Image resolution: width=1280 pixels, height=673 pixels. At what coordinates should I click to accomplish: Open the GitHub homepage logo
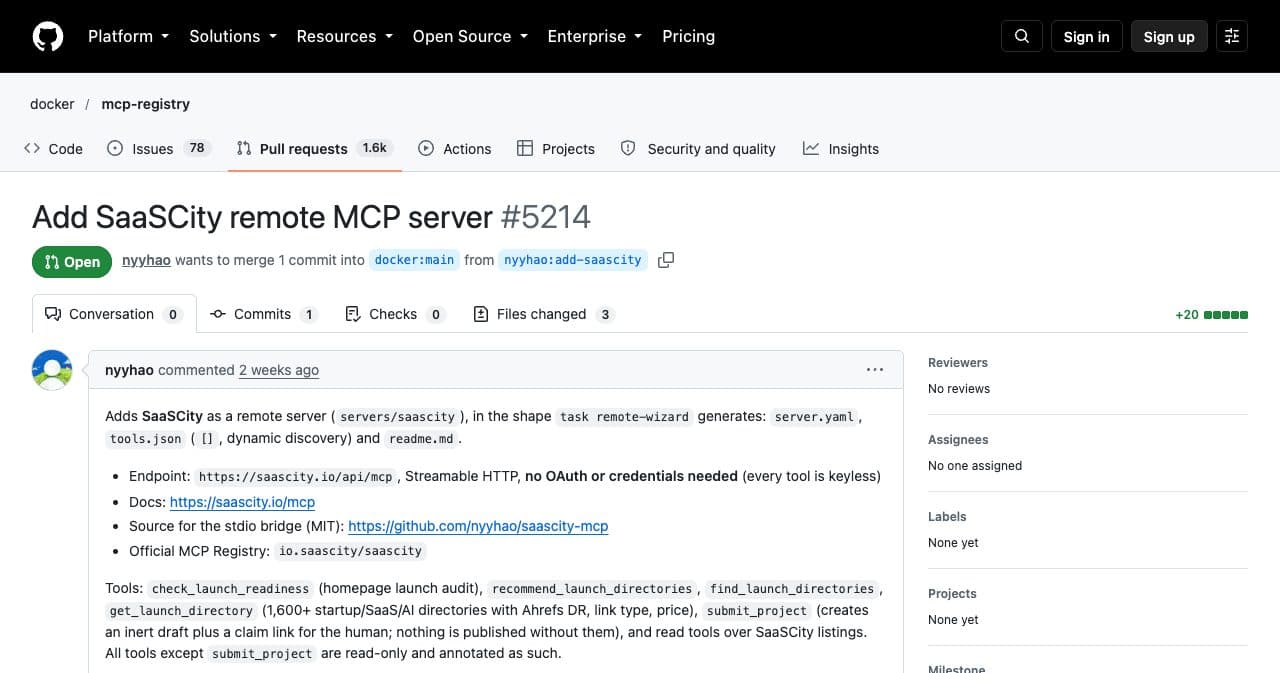pos(48,36)
